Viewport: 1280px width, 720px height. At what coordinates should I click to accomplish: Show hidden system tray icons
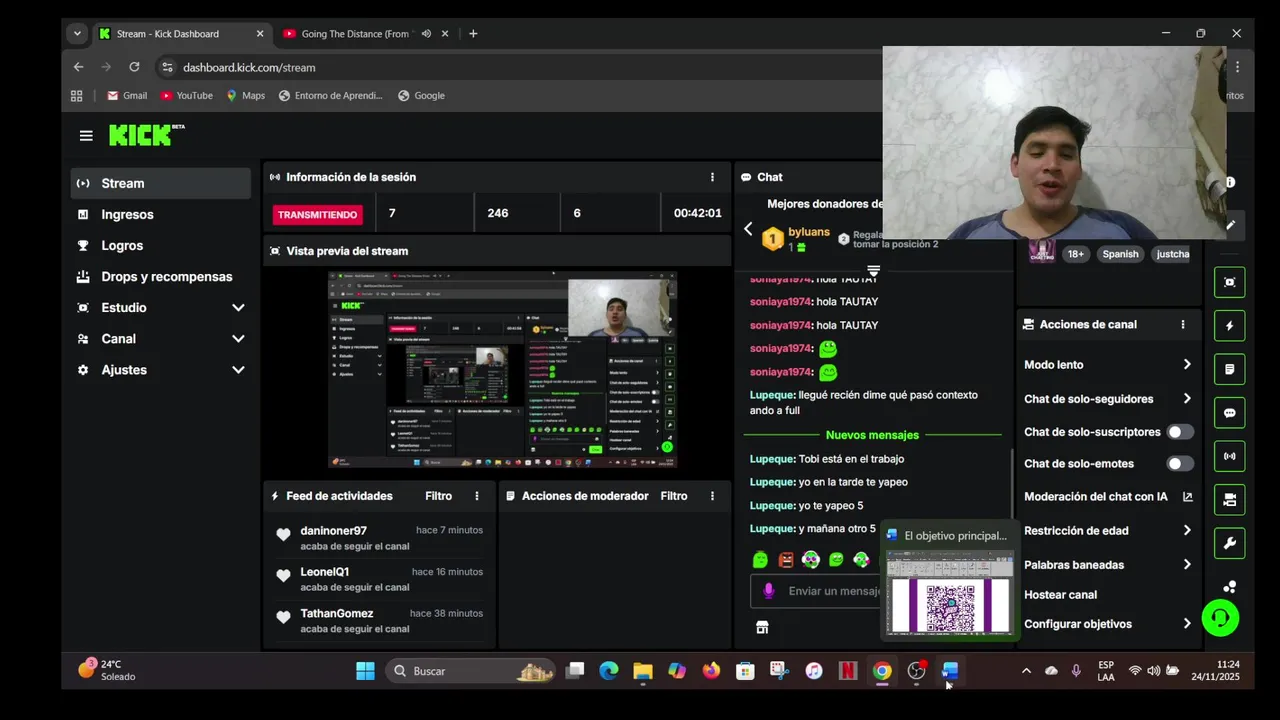pos(1026,671)
